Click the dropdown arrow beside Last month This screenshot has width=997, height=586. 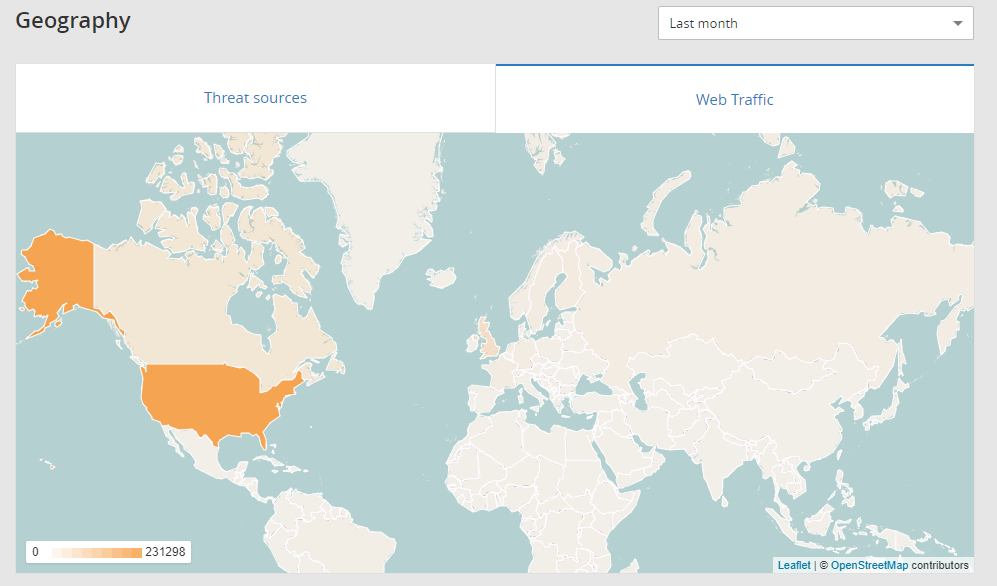958,24
